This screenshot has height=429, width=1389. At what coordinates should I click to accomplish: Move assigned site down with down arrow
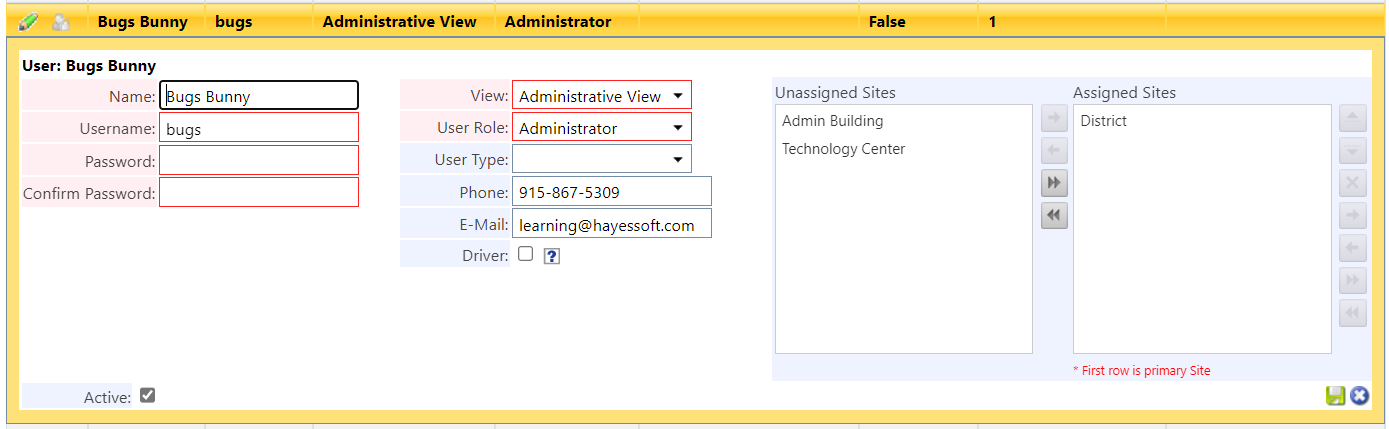1352,151
